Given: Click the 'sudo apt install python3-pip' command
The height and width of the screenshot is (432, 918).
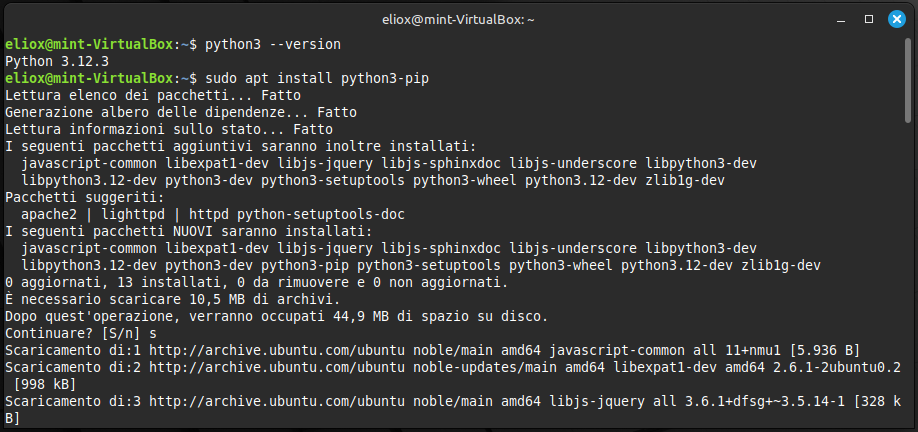Looking at the screenshot, I should point(318,77).
